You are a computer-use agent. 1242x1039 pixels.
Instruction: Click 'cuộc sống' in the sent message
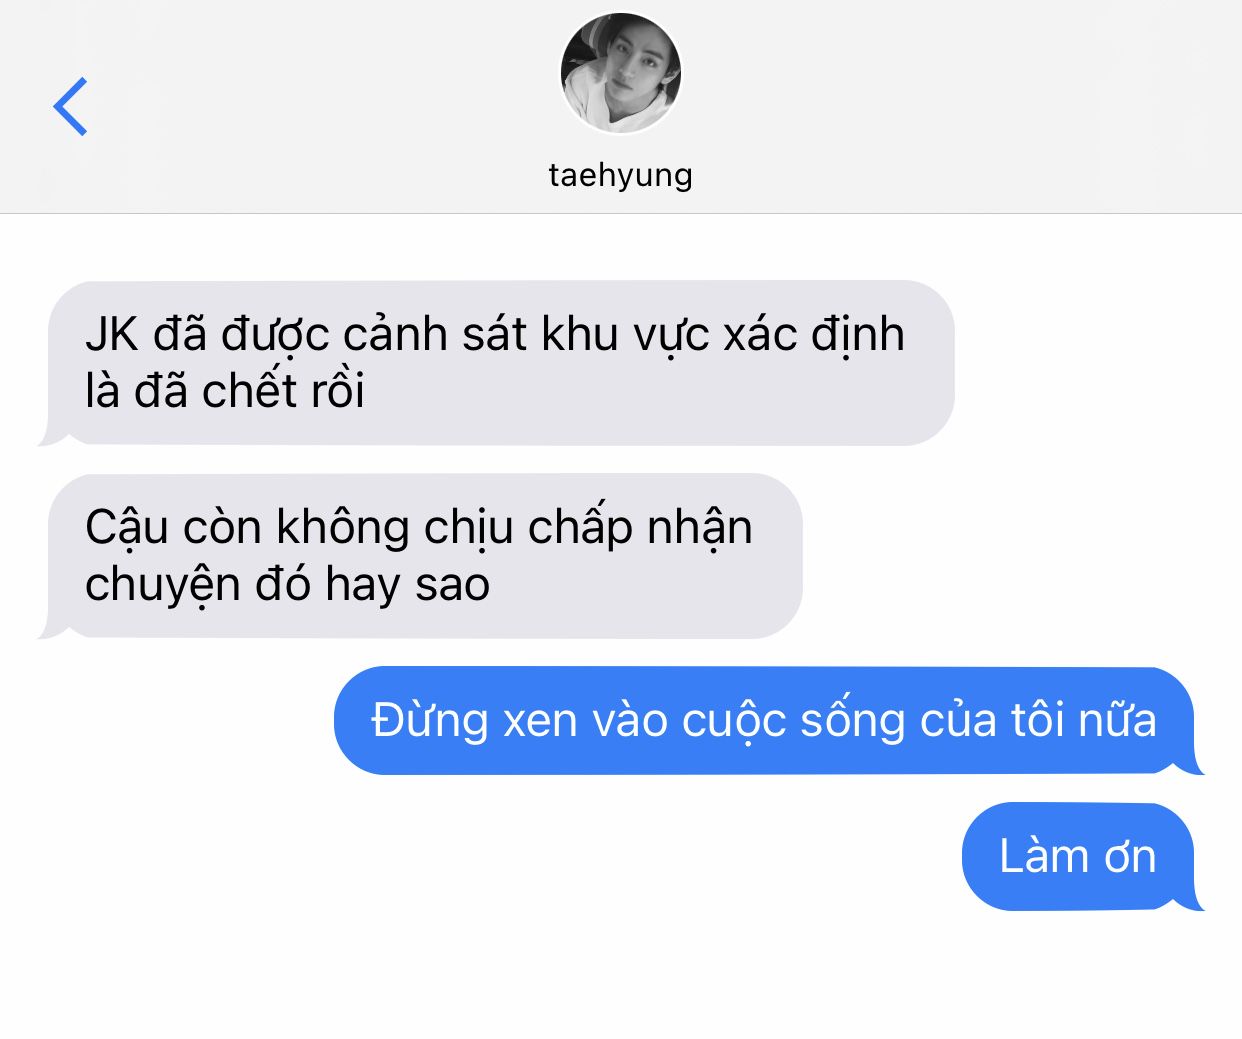793,721
